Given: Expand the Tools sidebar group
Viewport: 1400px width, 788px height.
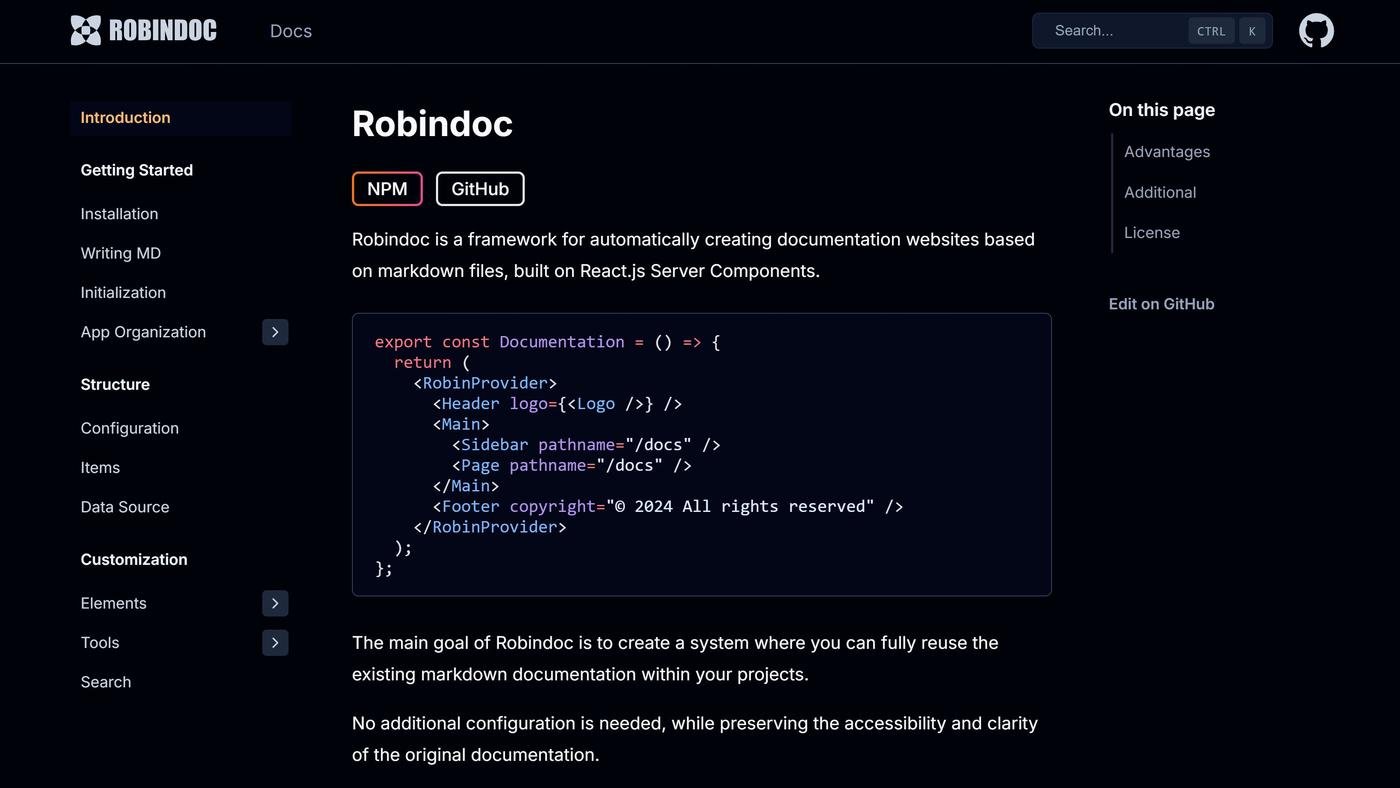Looking at the screenshot, I should click(x=275, y=643).
